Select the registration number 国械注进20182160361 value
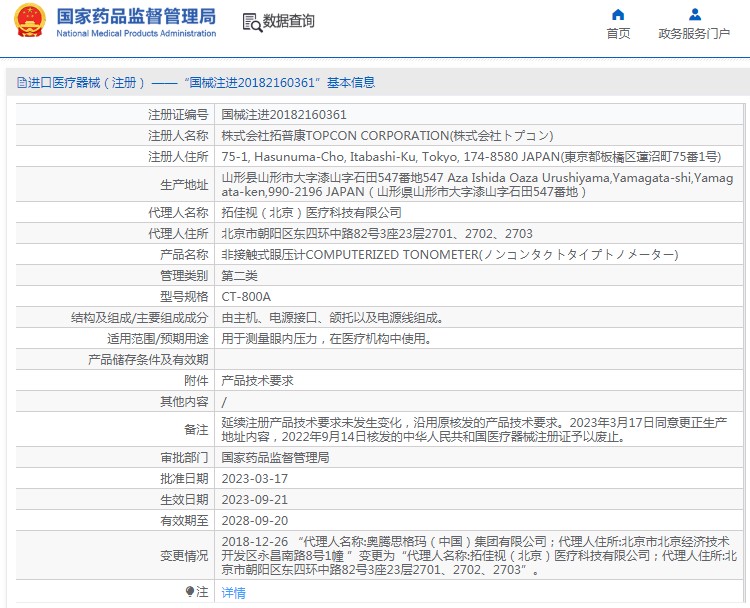750x608 pixels. (x=284, y=114)
